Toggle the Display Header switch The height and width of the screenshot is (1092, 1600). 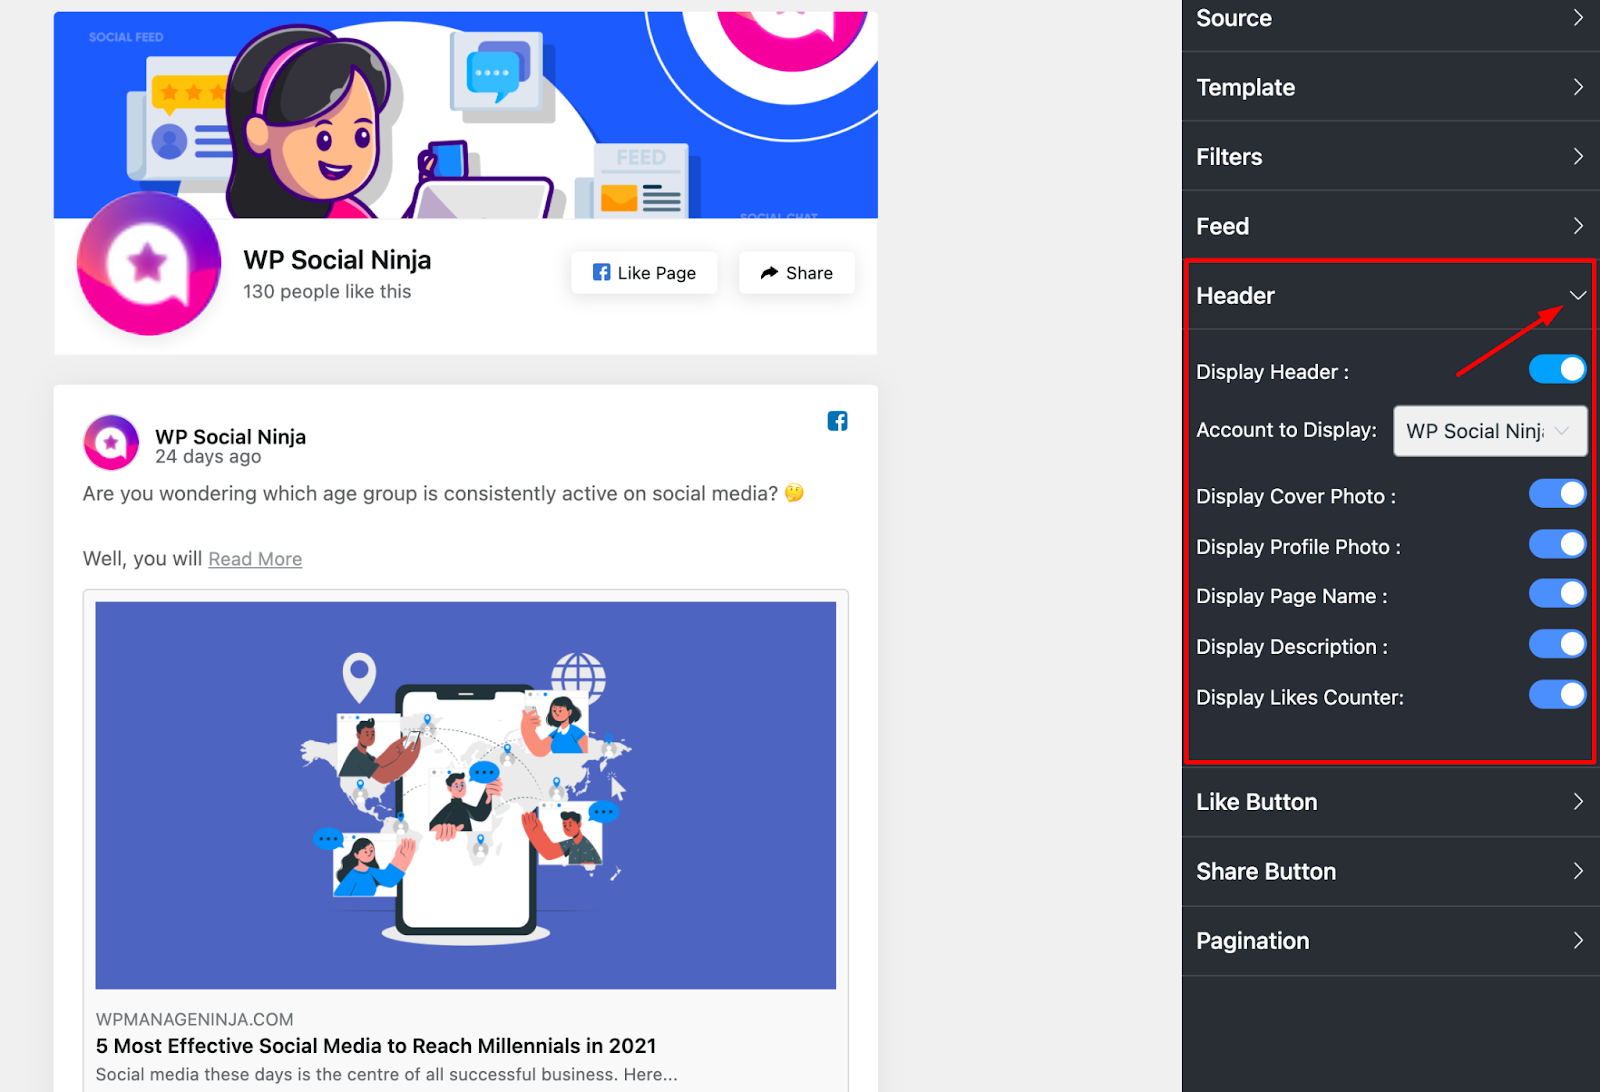(1557, 370)
